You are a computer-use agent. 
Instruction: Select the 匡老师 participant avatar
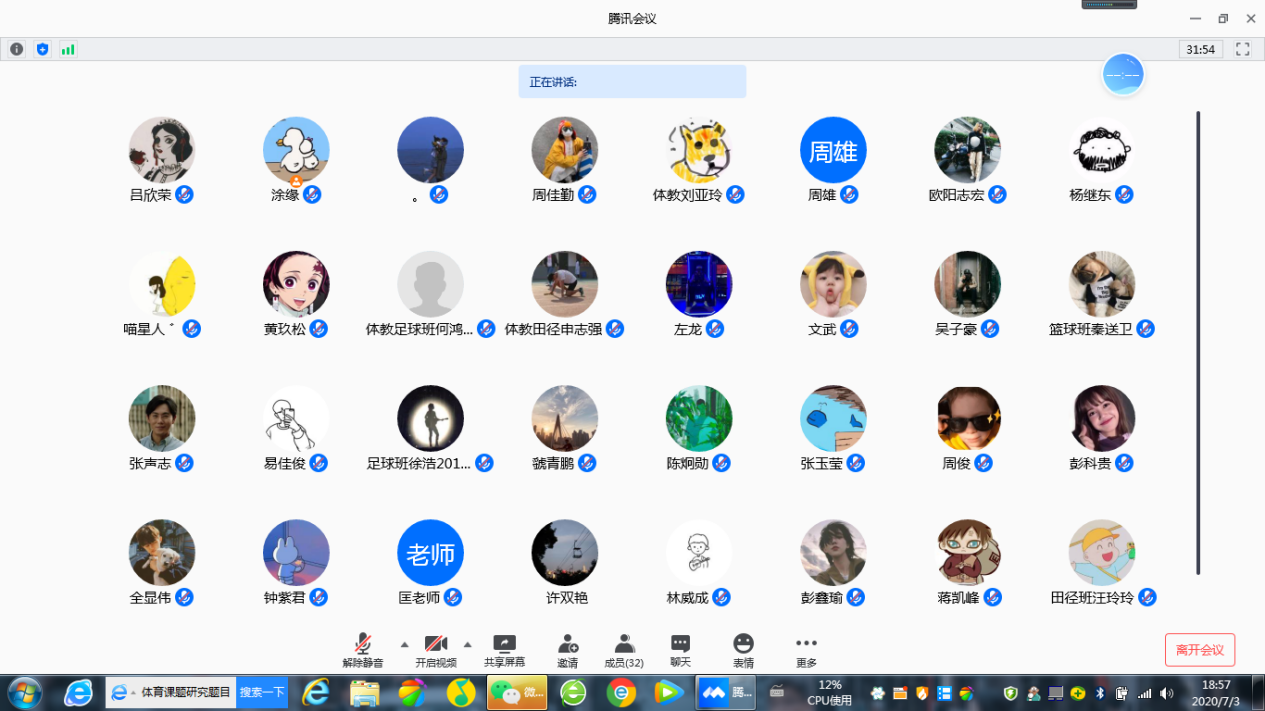[430, 552]
